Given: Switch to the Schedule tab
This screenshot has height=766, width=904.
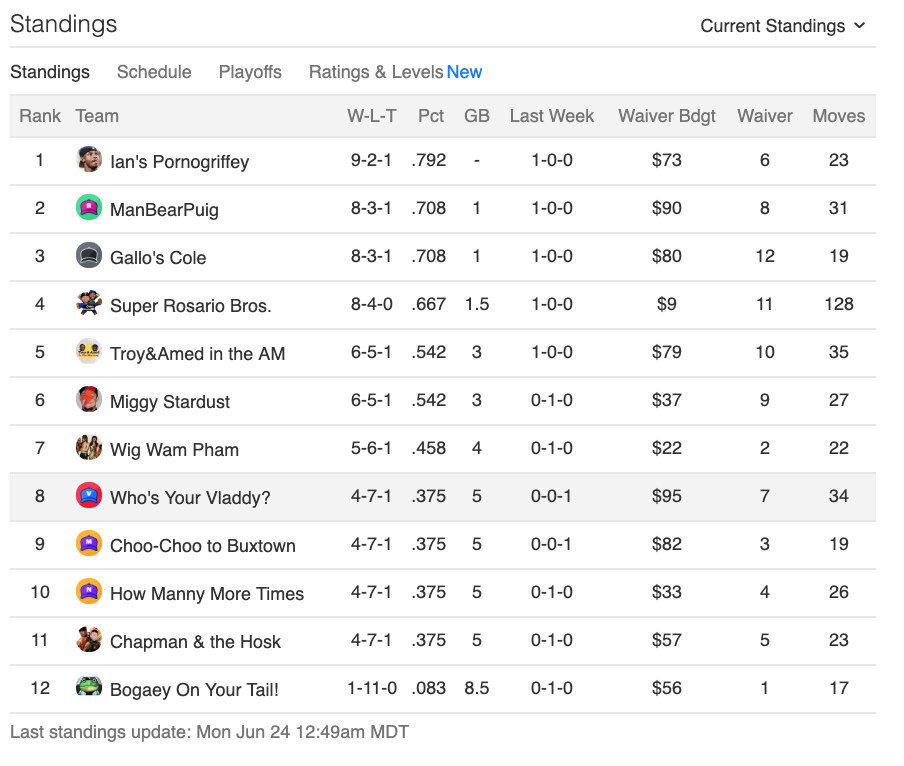Looking at the screenshot, I should click(154, 72).
